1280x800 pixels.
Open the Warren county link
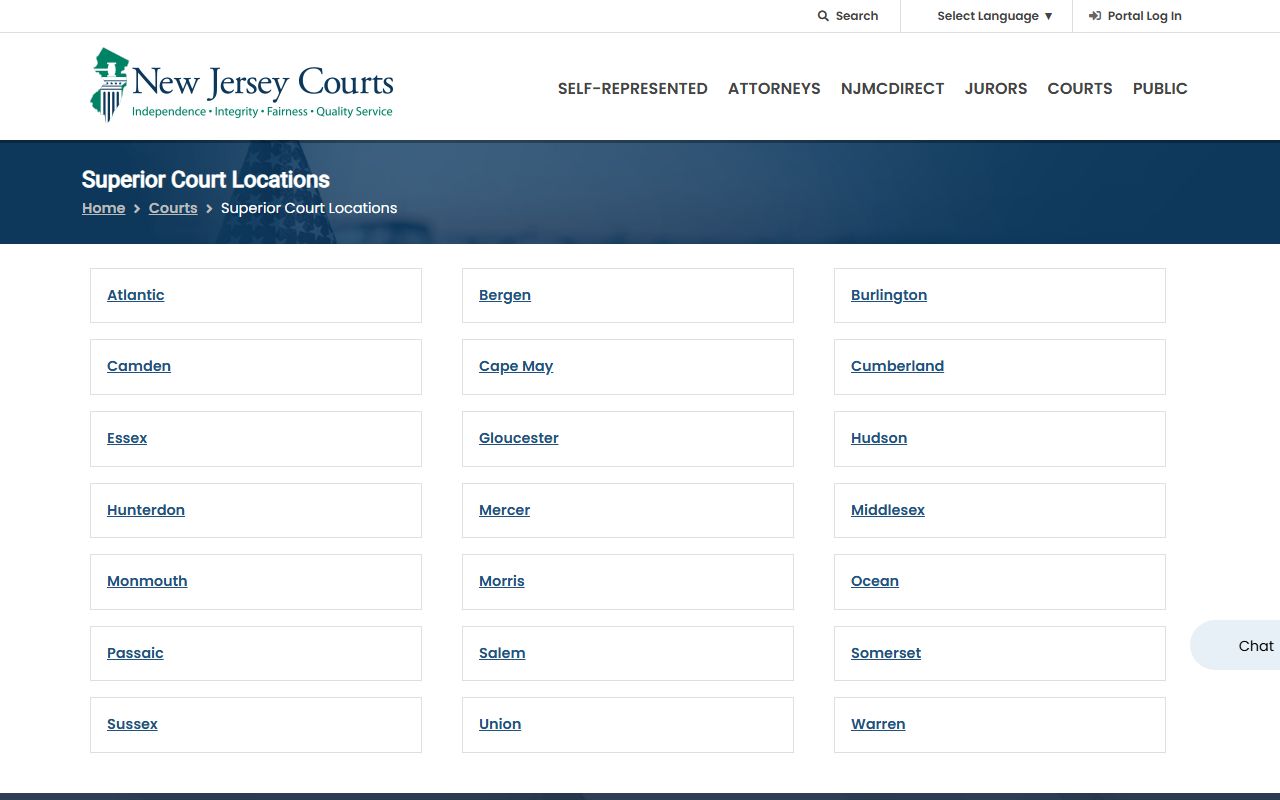tap(878, 724)
